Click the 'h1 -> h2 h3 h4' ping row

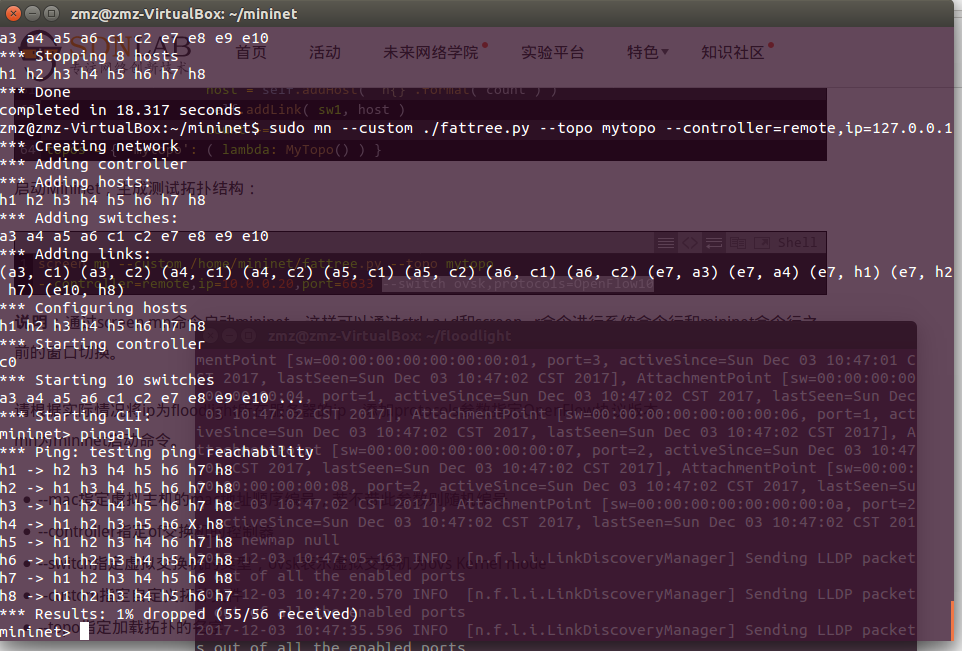click(116, 470)
